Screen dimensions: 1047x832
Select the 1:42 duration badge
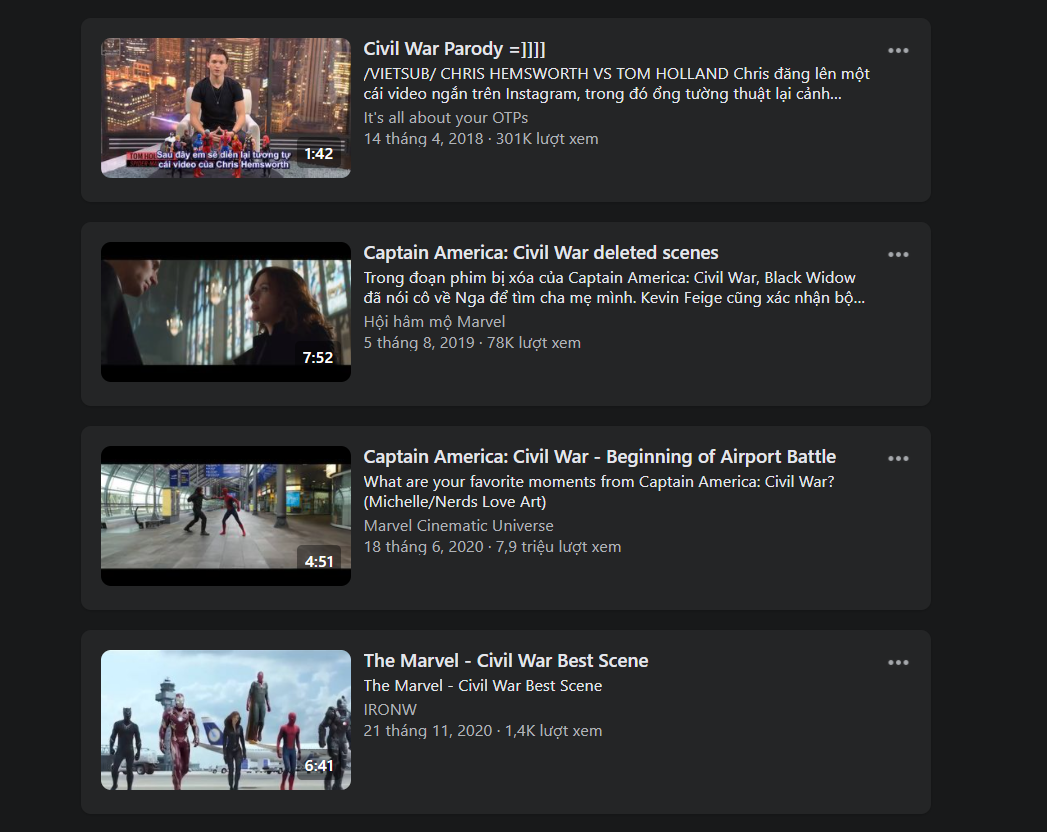click(x=319, y=154)
